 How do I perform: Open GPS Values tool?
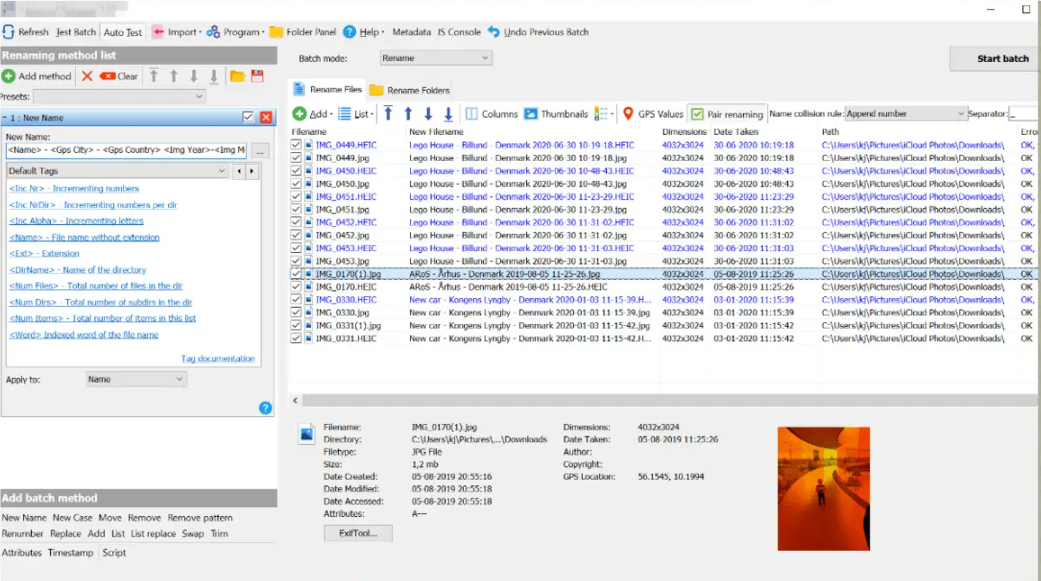click(x=653, y=114)
